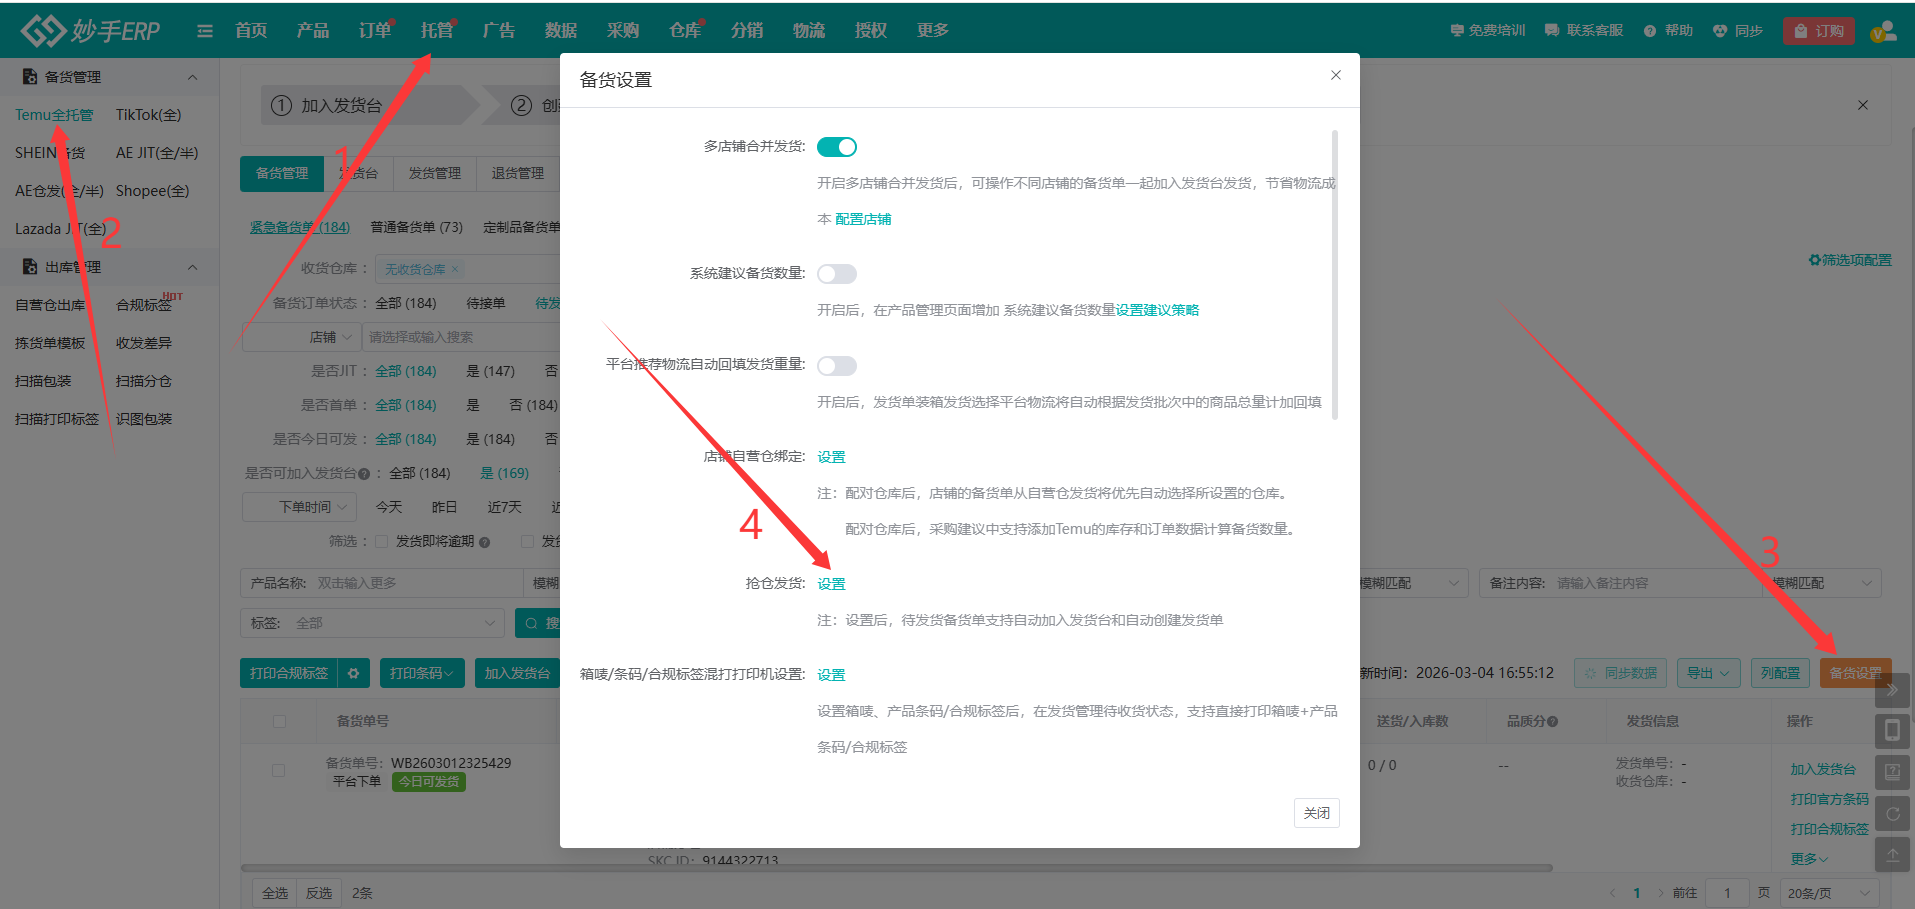The width and height of the screenshot is (1915, 909).
Task: Open the 20条/页 page size dropdown
Action: [x=1829, y=893]
